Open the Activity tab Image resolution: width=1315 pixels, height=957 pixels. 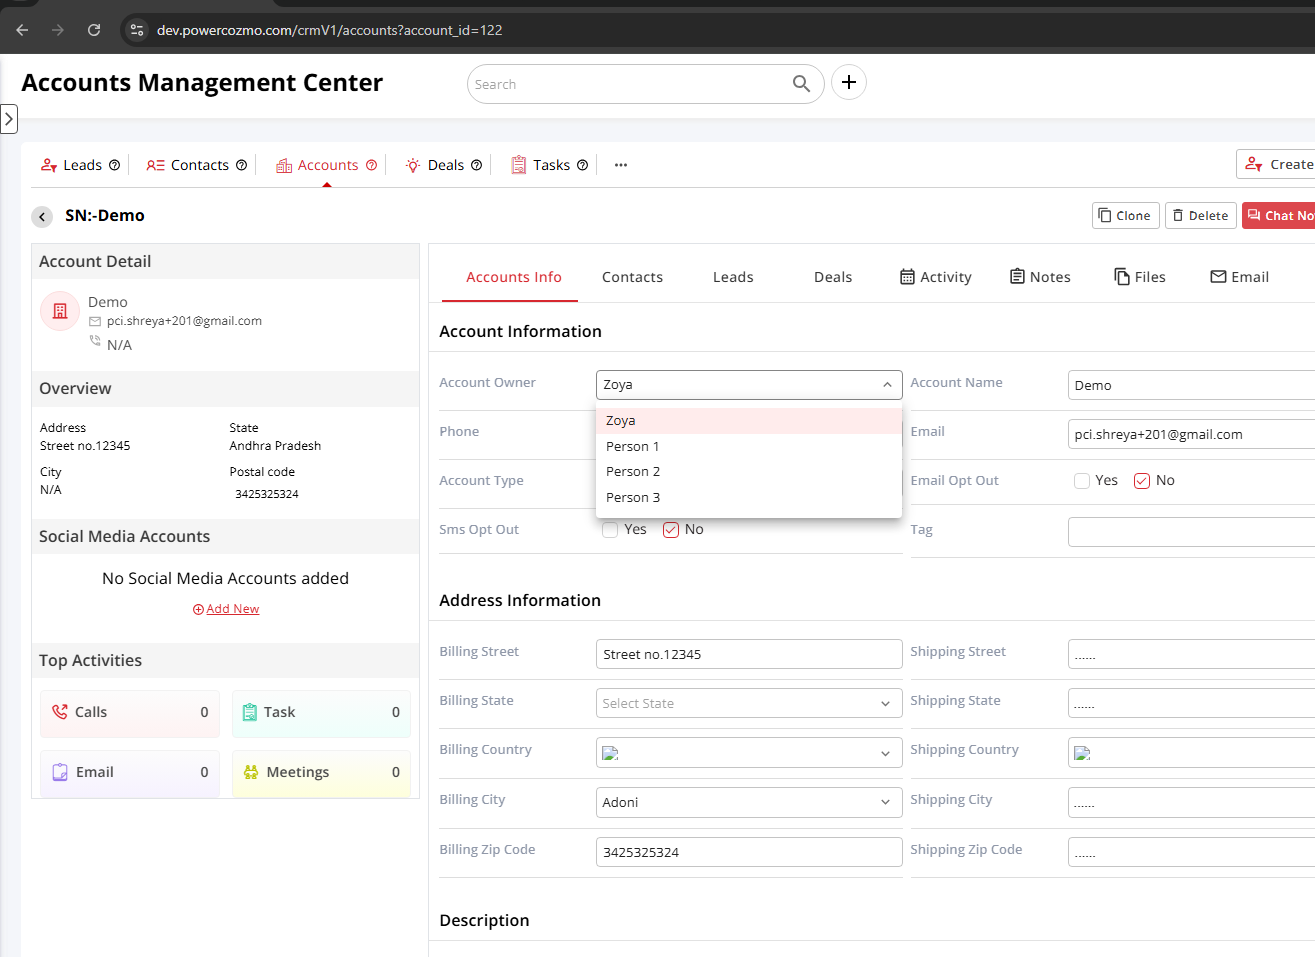tap(935, 277)
